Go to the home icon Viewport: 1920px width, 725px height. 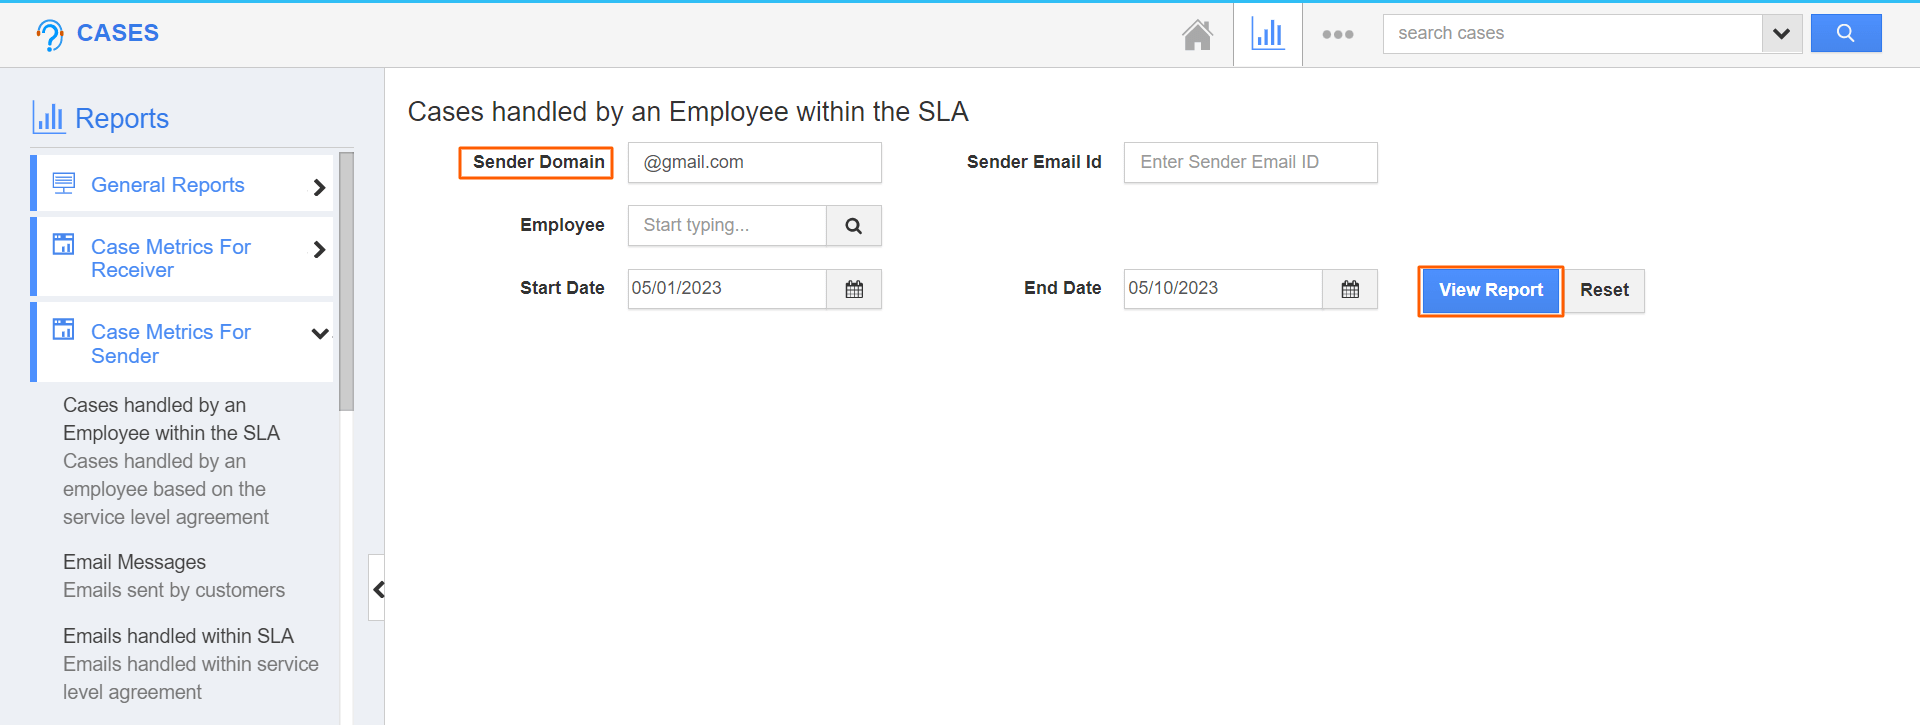(x=1197, y=35)
